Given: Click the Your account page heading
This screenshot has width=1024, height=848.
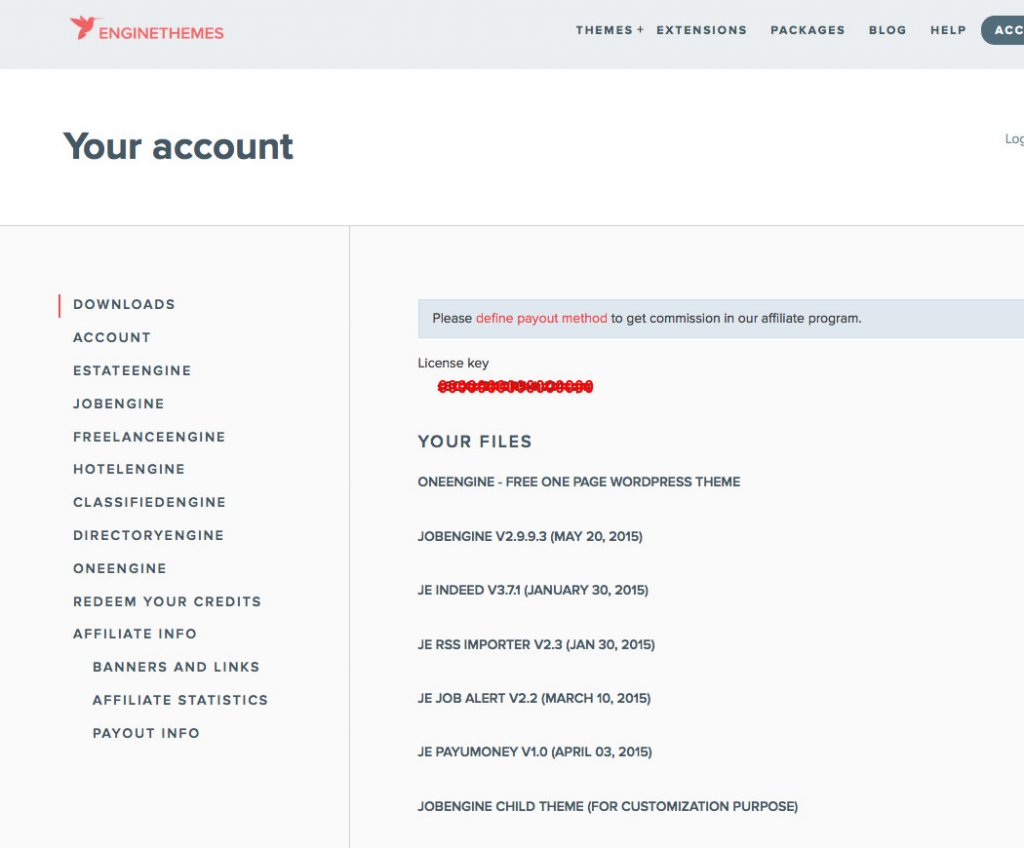Looking at the screenshot, I should click(178, 146).
